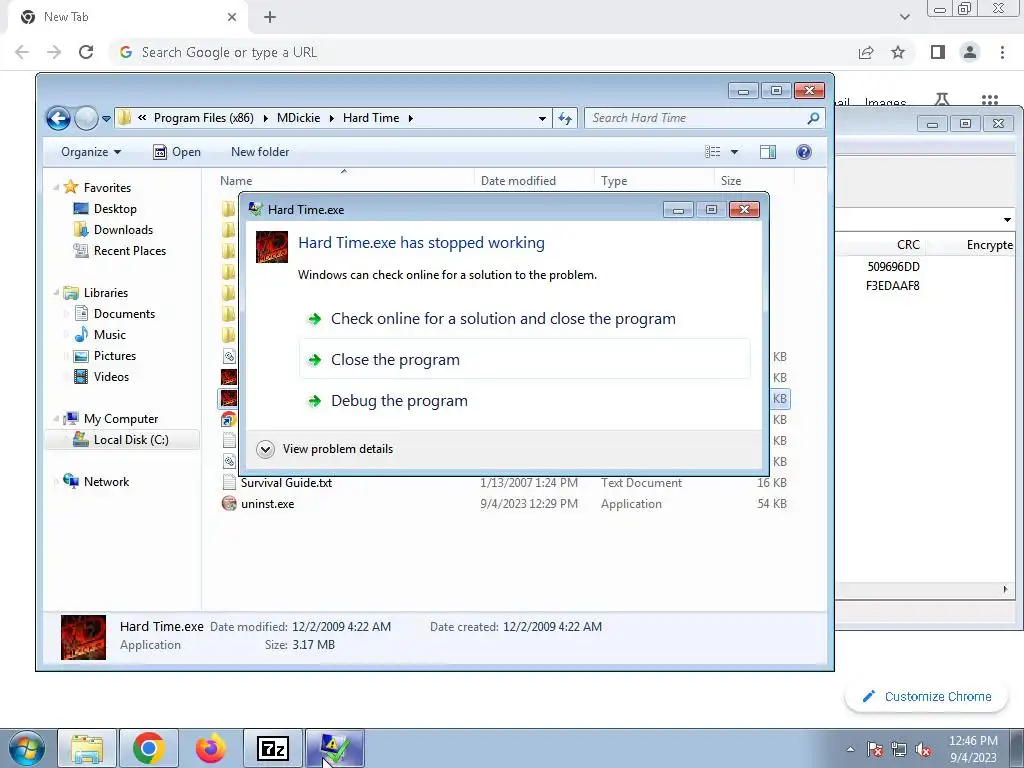Click the Chrome address bar
Image resolution: width=1024 pixels, height=768 pixels.
(483, 52)
